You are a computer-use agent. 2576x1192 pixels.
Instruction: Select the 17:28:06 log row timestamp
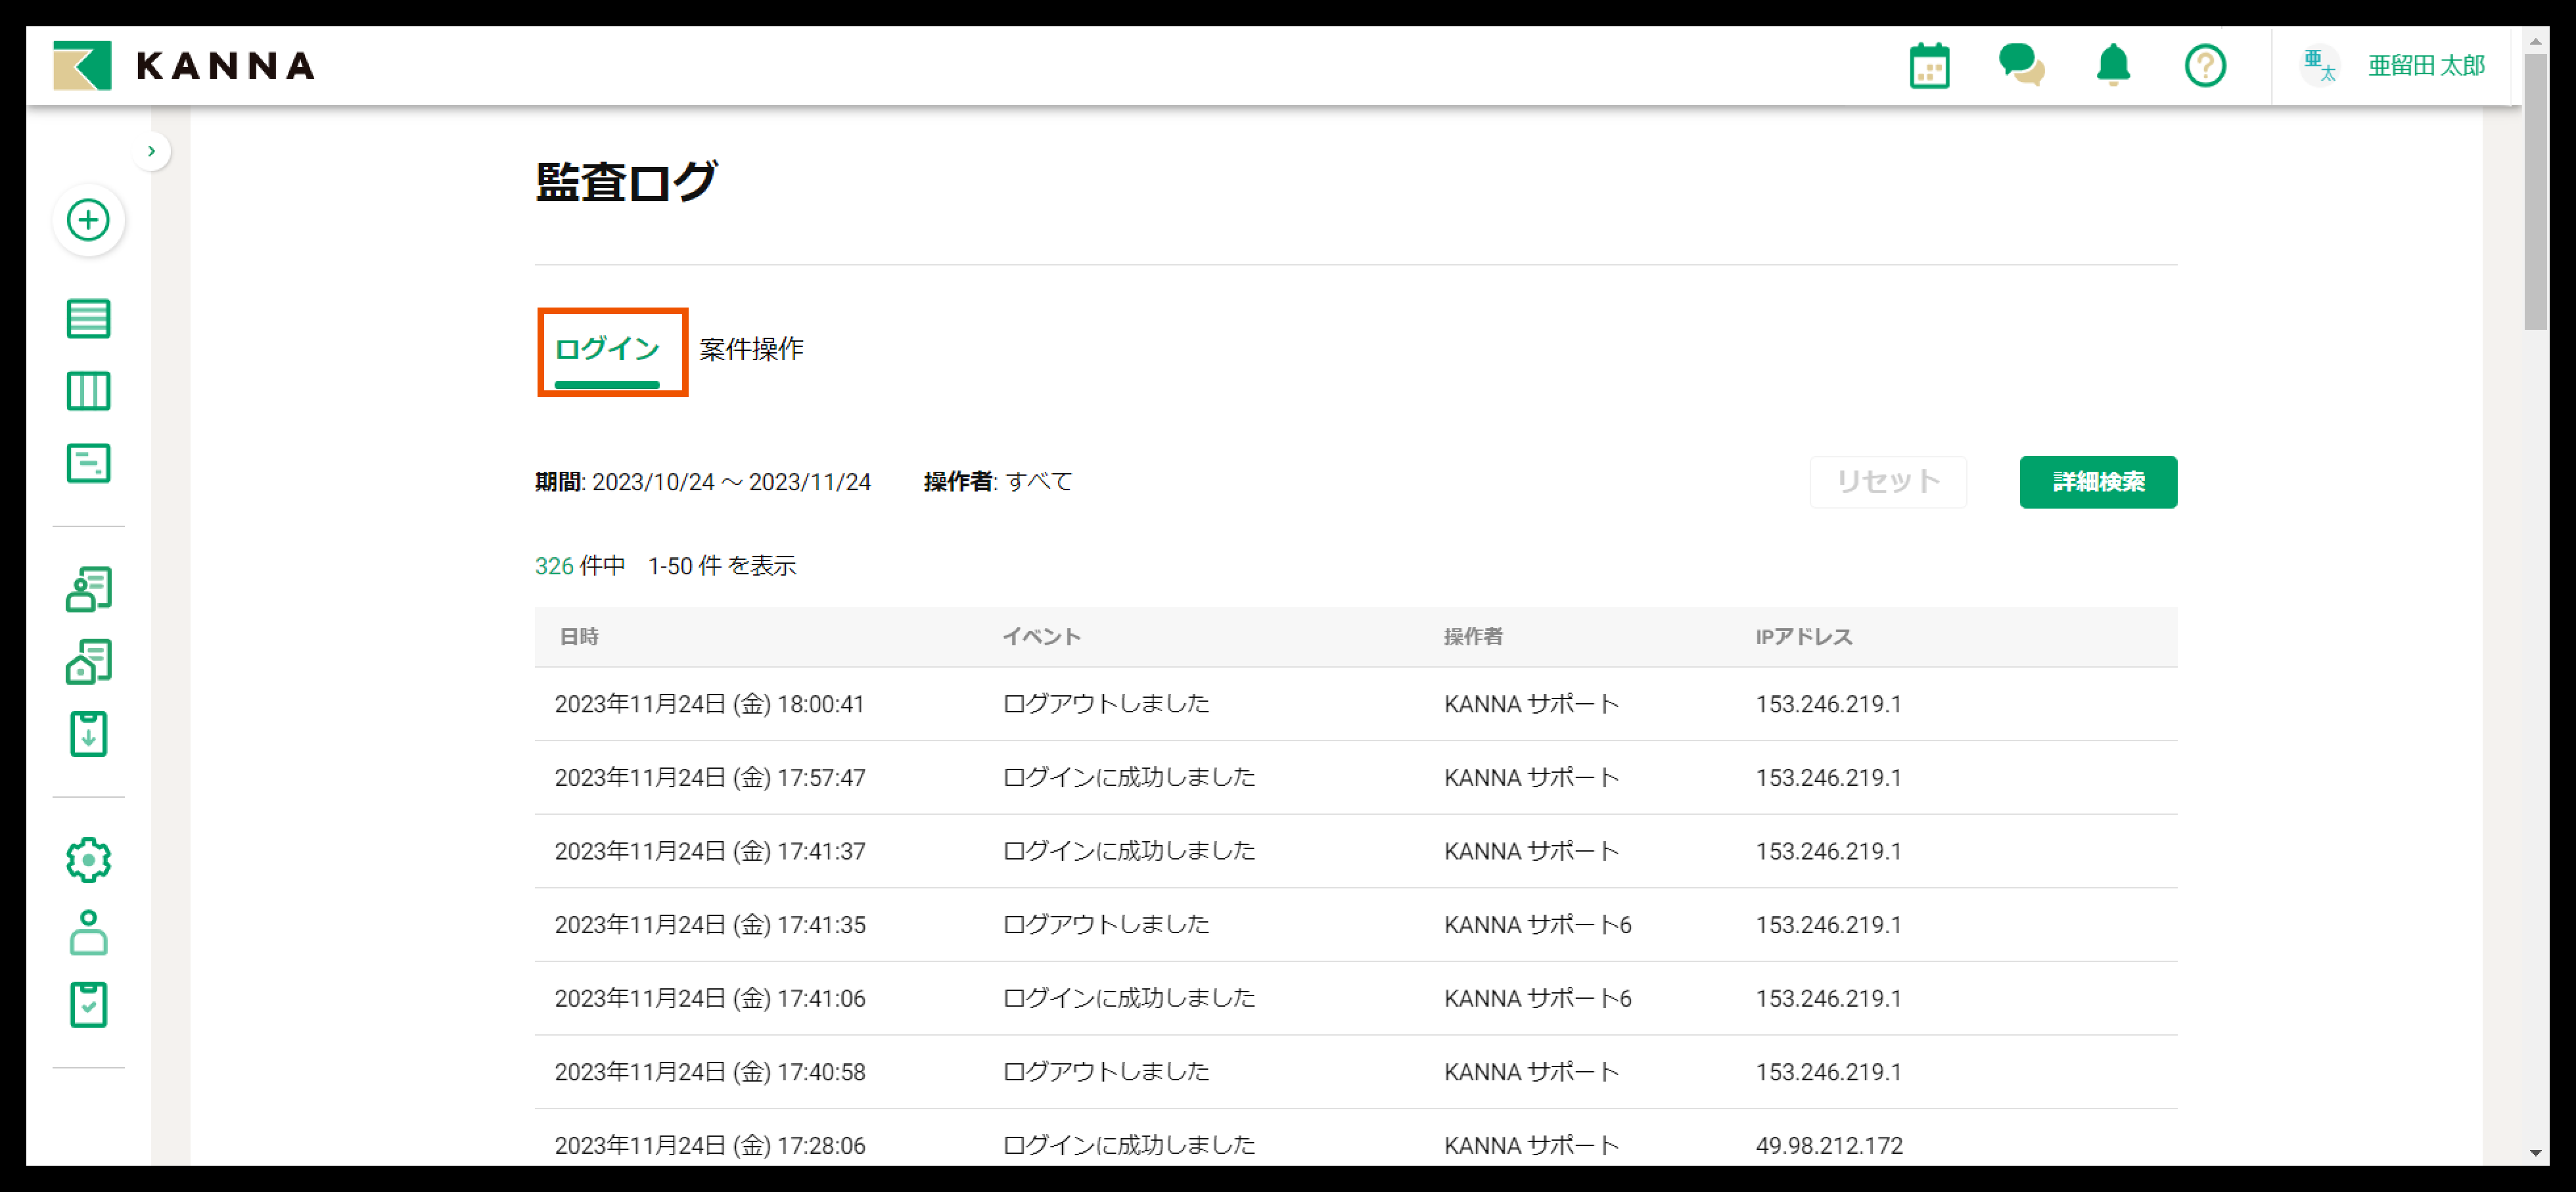pos(710,1145)
